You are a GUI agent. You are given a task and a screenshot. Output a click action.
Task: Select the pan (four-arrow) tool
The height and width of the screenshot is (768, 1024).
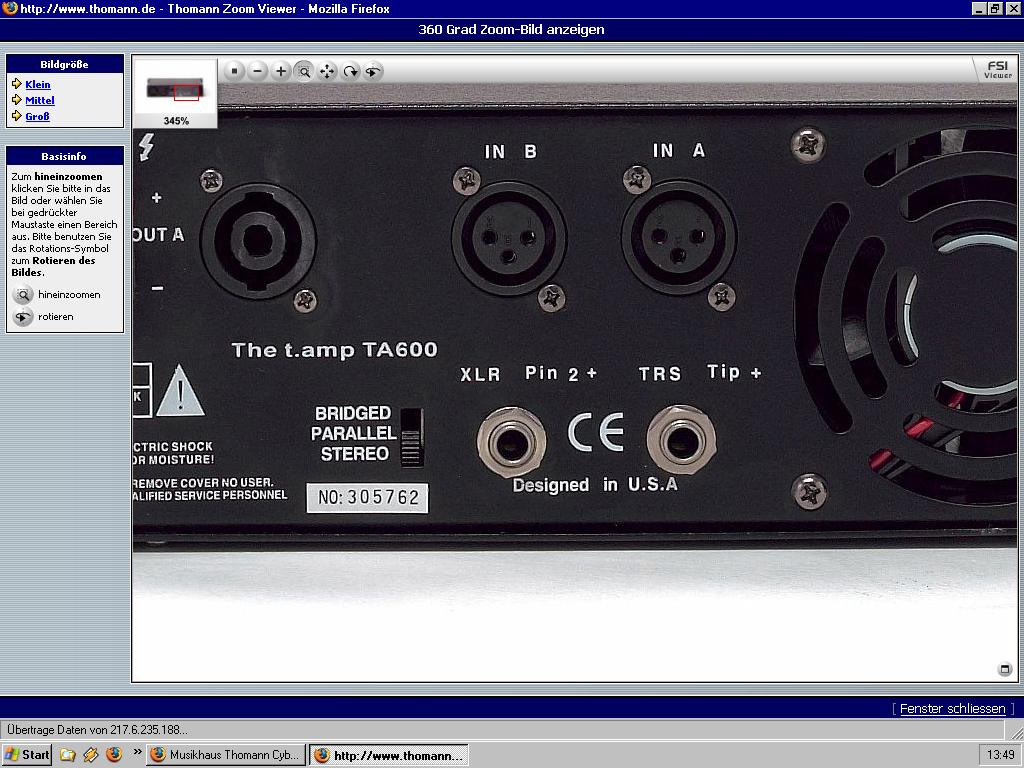[327, 71]
